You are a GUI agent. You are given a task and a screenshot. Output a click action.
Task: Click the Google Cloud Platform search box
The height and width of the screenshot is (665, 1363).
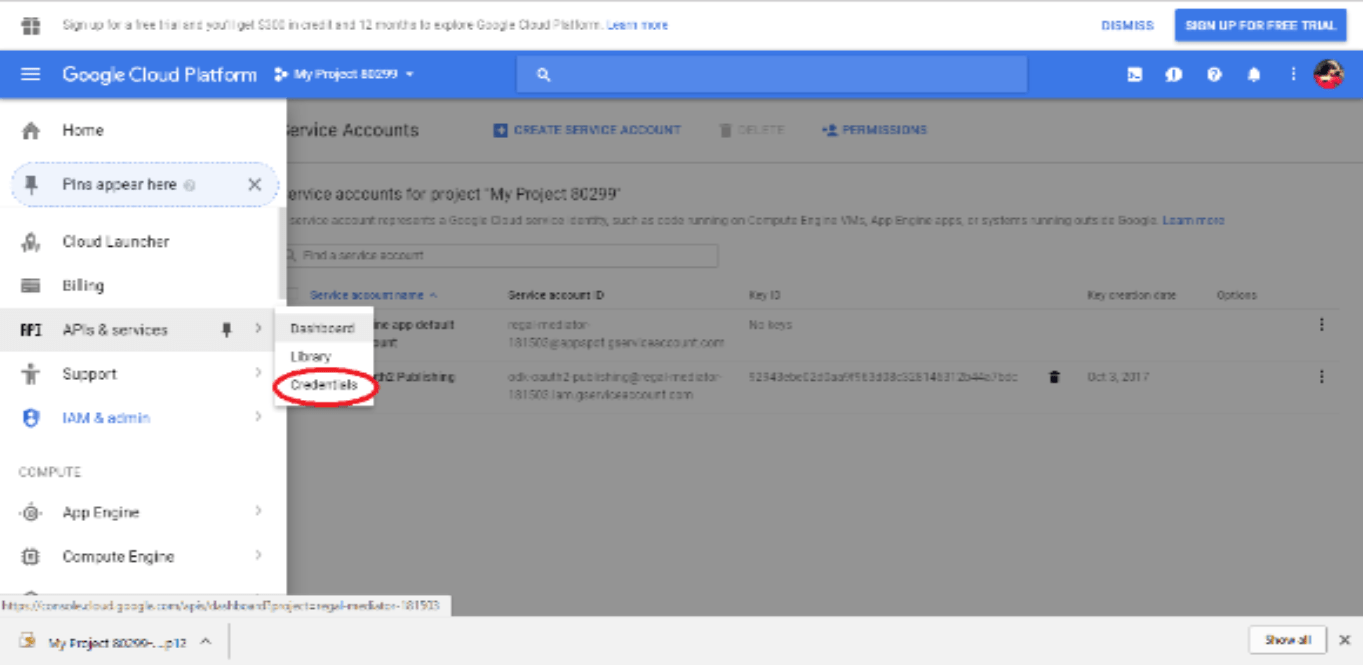[x=772, y=75]
